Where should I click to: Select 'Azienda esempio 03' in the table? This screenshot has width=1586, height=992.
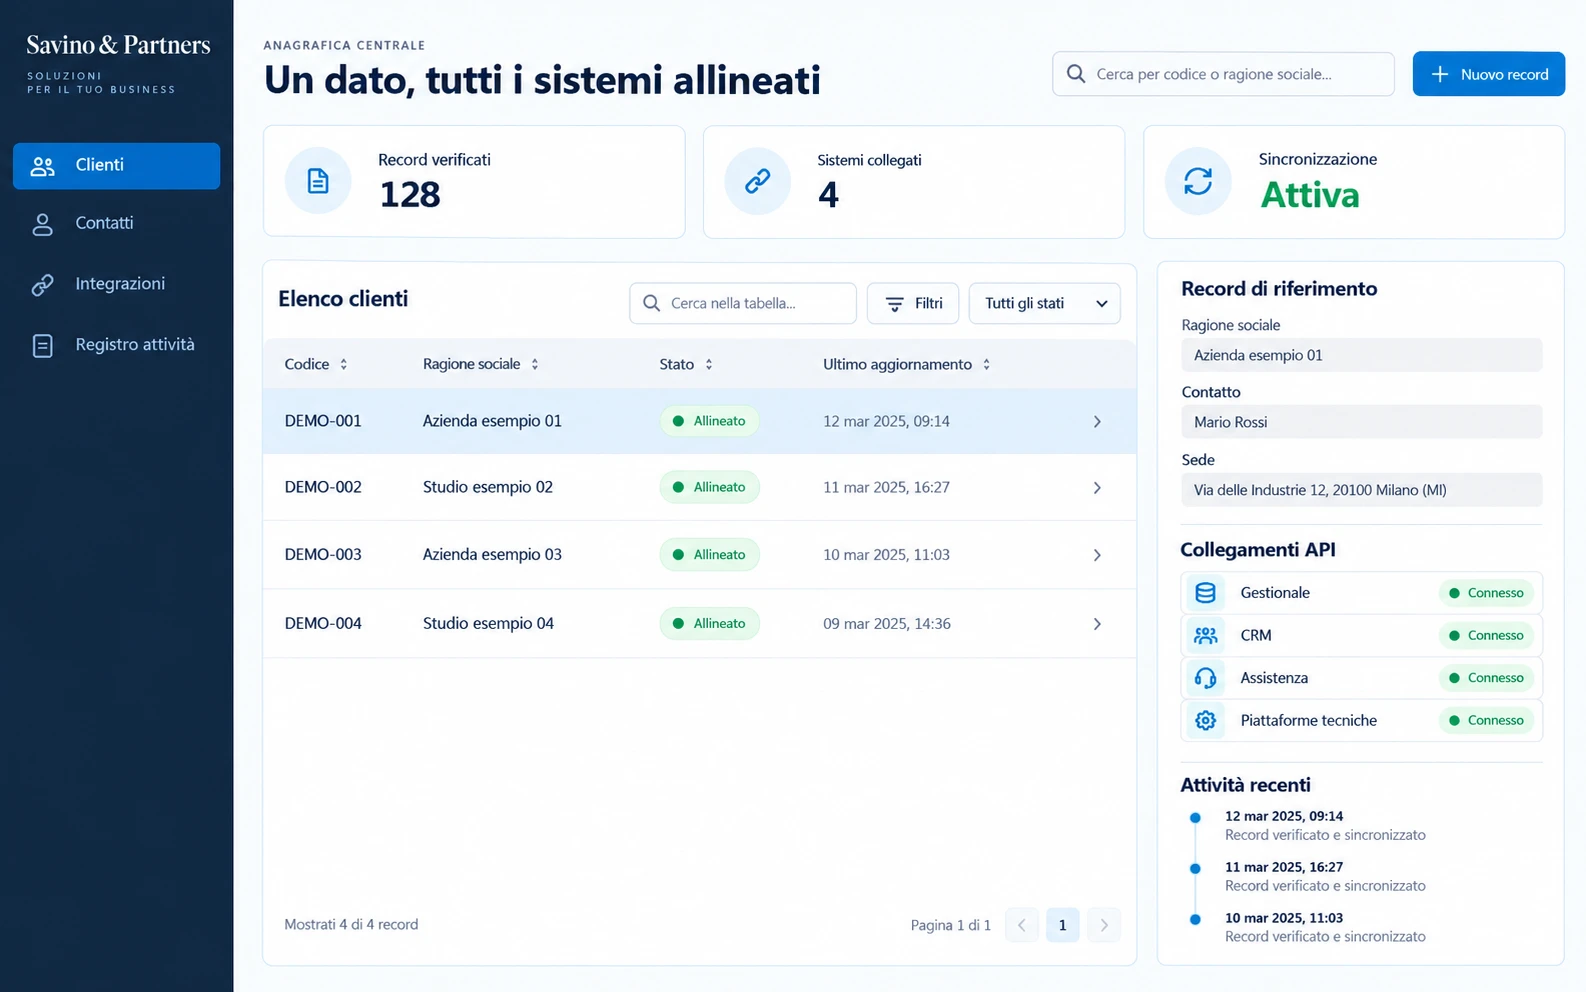click(x=492, y=554)
